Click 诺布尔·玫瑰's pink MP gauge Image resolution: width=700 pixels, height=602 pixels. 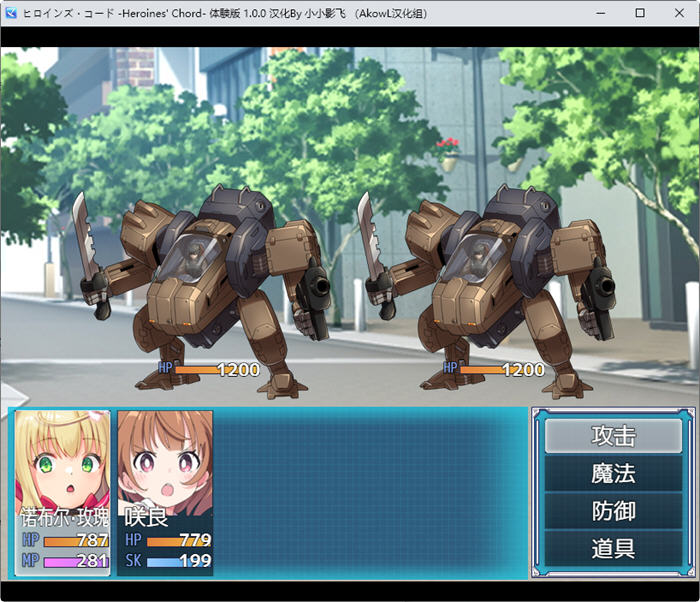[75, 561]
